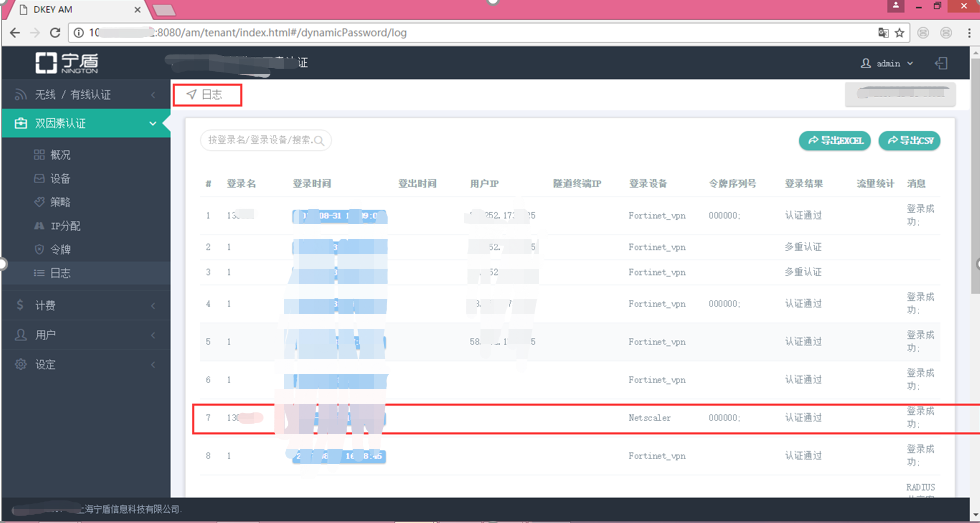Click the Nington logo
Image resolution: width=980 pixels, height=523 pixels.
(66, 62)
